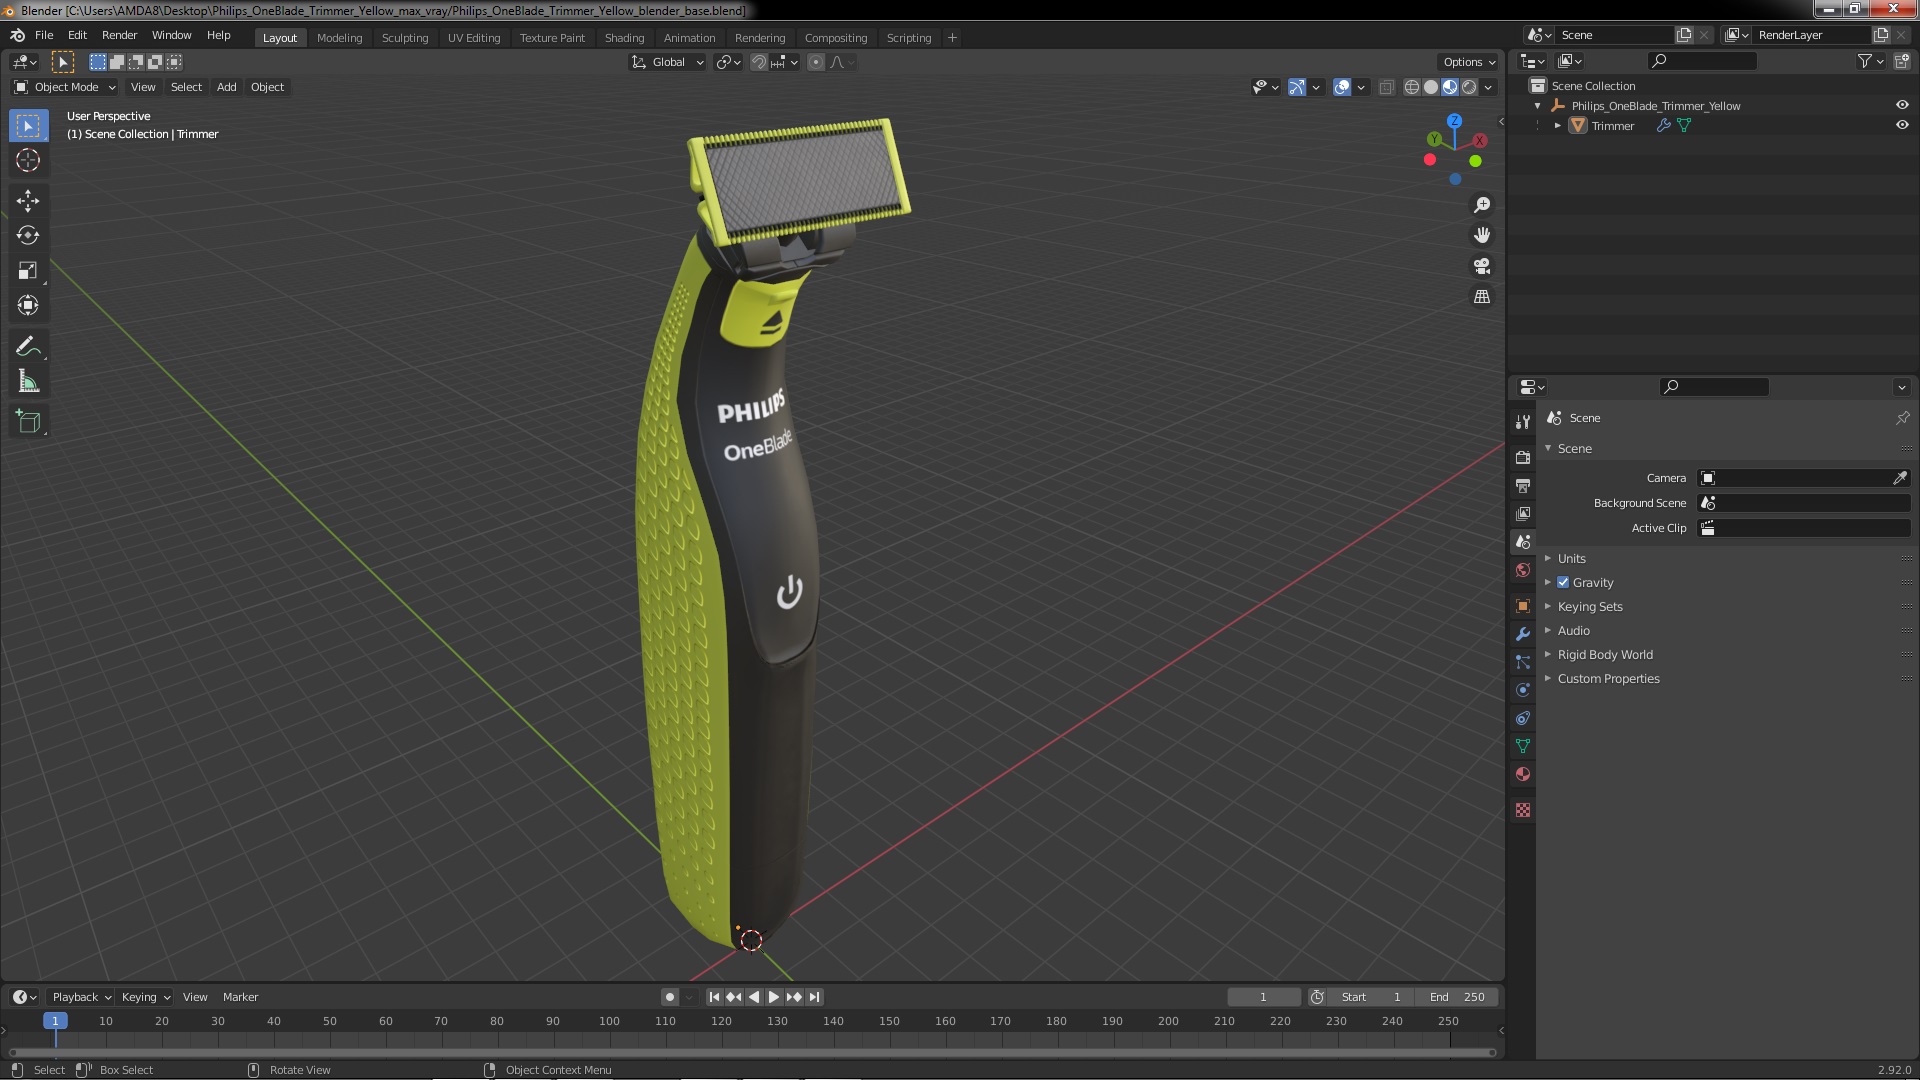The image size is (1920, 1080).
Task: Open the Material properties tab icon
Action: pyautogui.click(x=1522, y=774)
